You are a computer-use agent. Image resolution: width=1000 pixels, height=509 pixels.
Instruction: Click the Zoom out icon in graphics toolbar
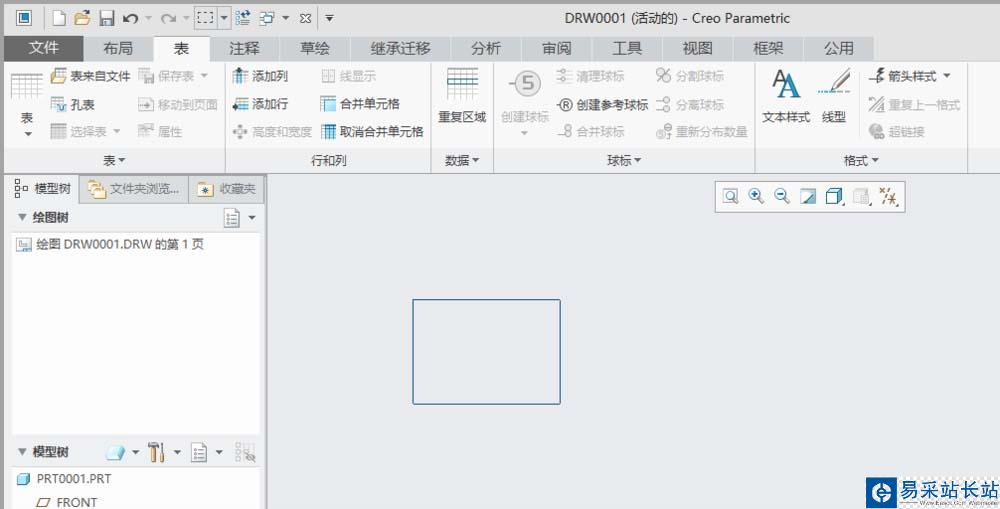tap(782, 196)
